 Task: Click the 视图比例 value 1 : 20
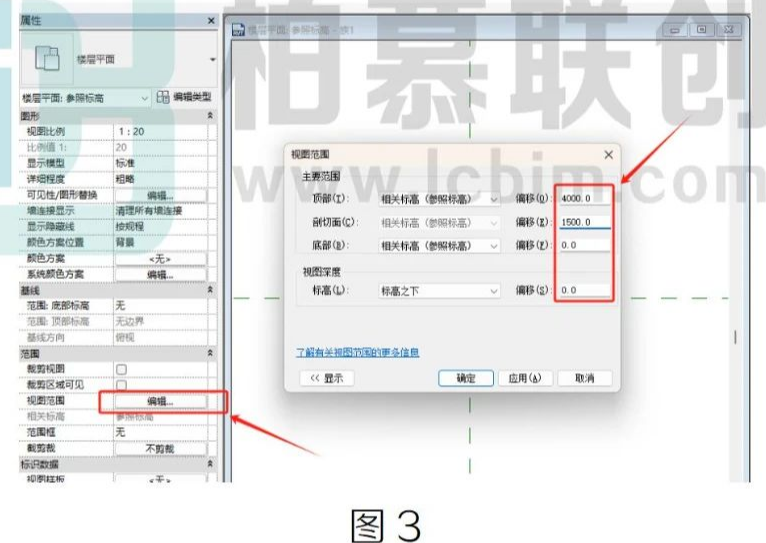tap(161, 131)
